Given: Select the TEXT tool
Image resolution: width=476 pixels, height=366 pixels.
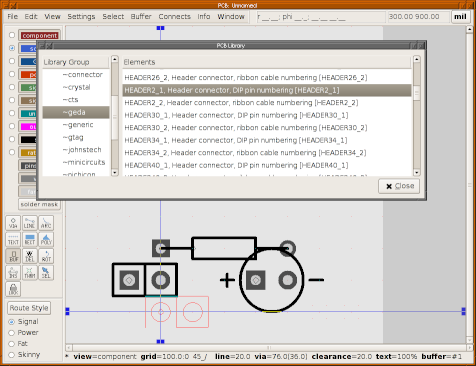Looking at the screenshot, I should click(x=13, y=239).
